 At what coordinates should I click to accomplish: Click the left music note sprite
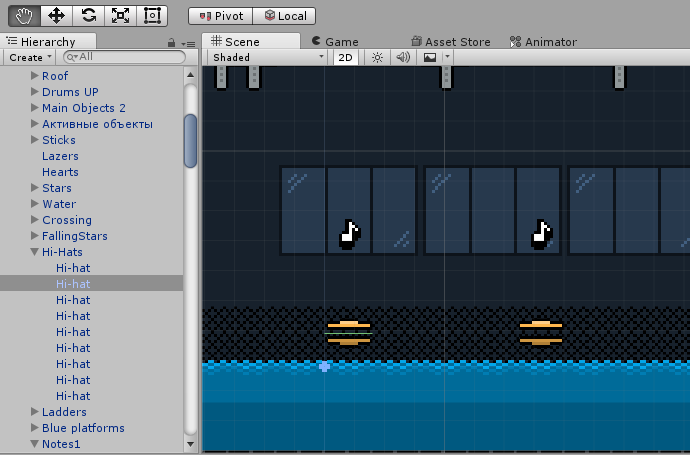point(350,235)
